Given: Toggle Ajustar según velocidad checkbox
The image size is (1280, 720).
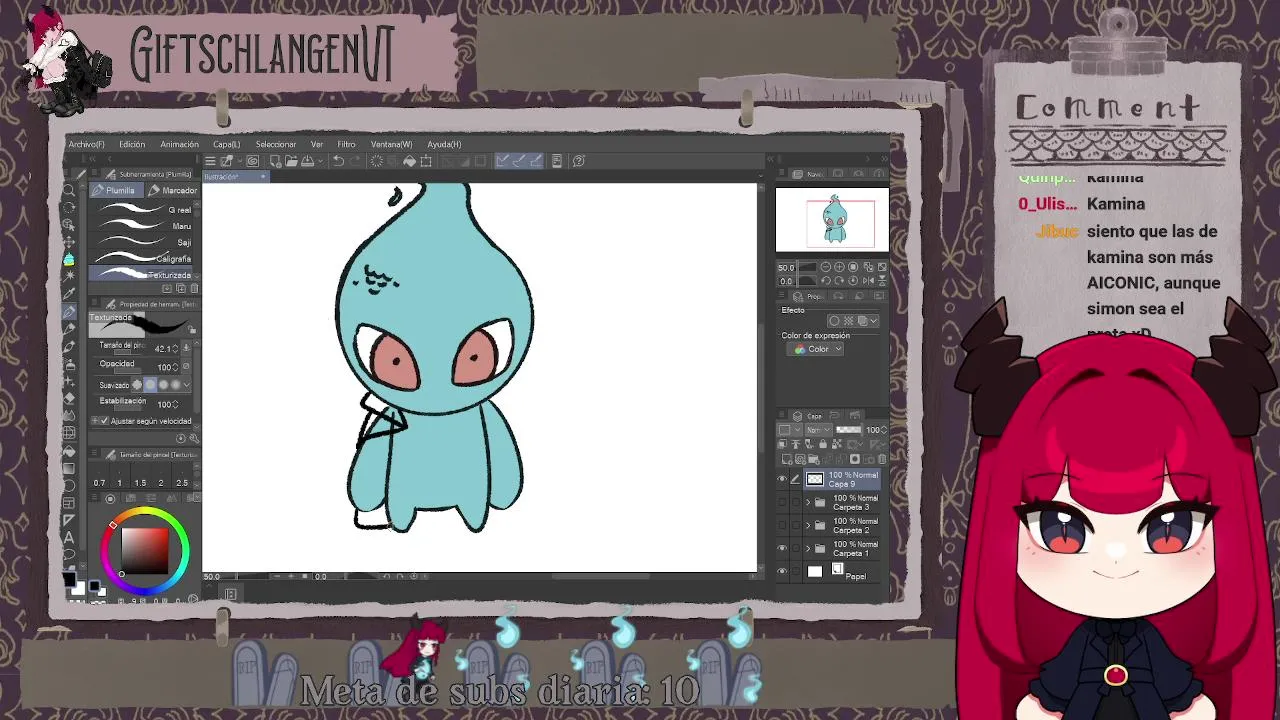Looking at the screenshot, I should pos(103,421).
